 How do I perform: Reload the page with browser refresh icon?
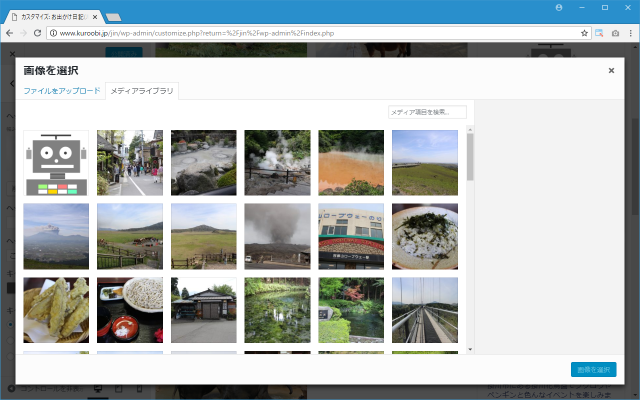(x=37, y=33)
